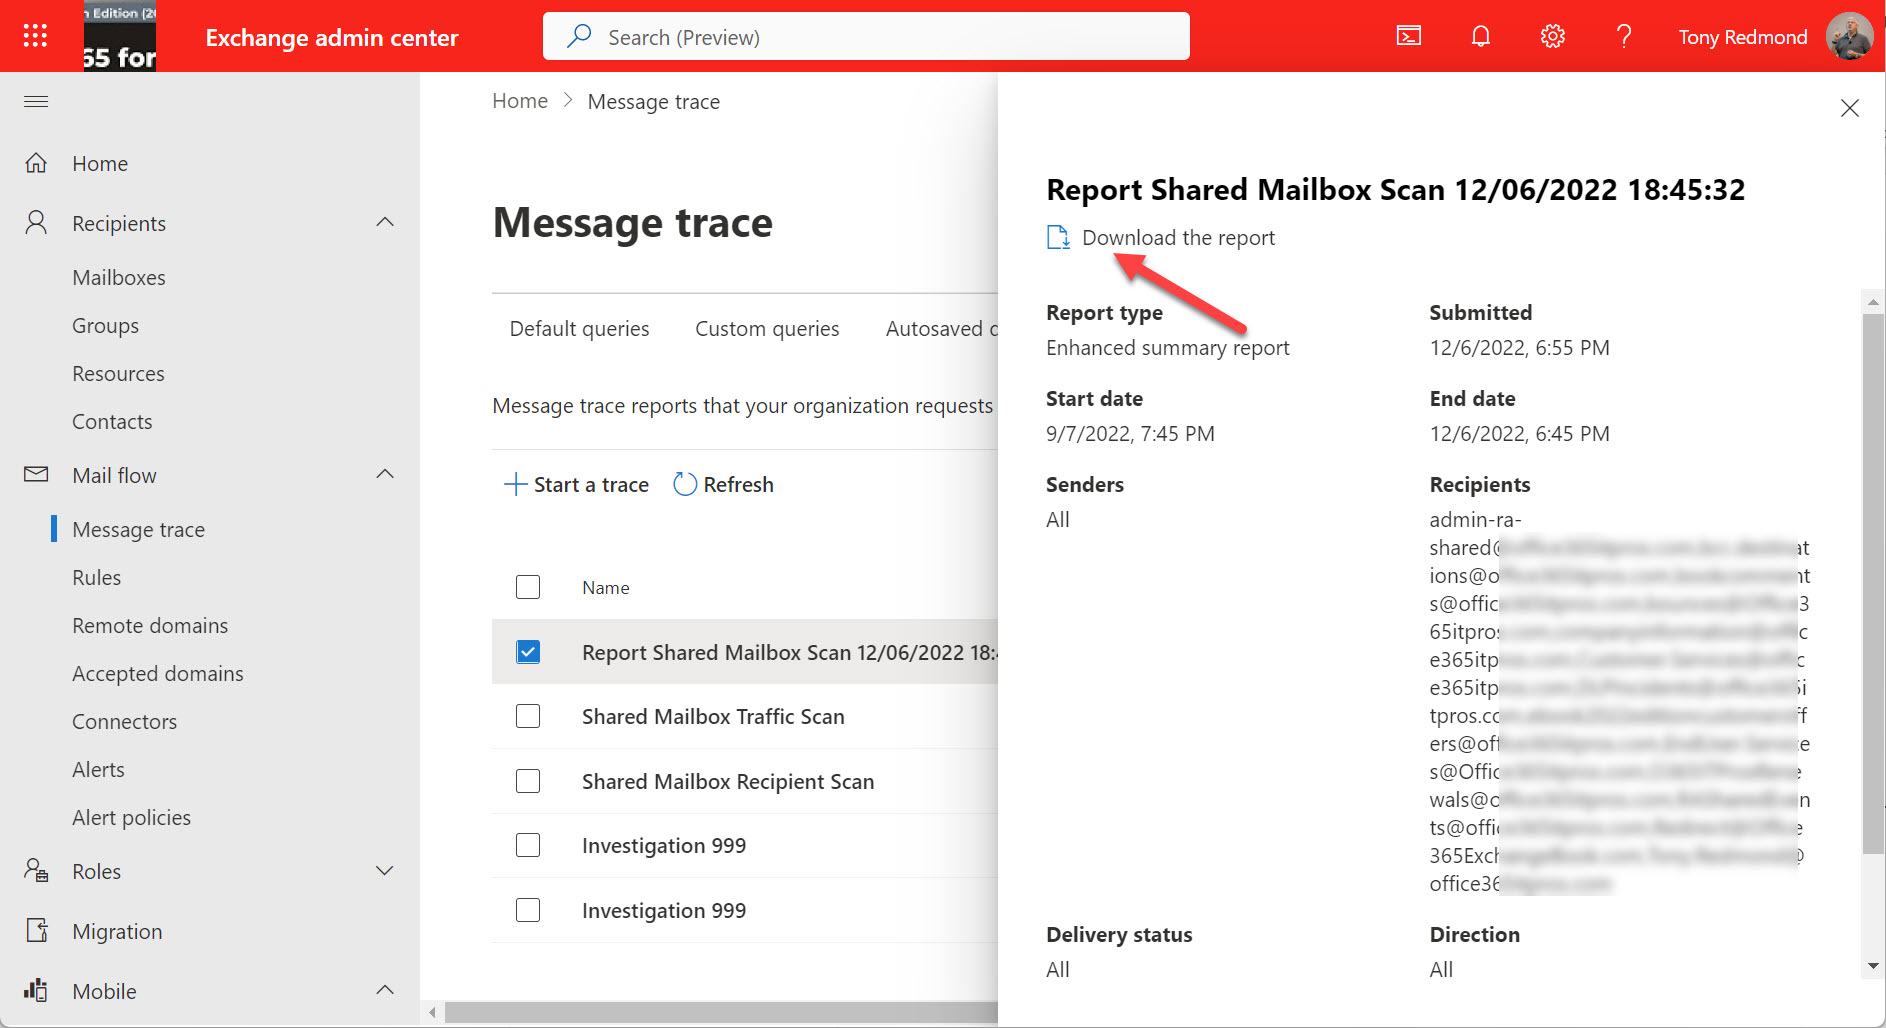Check the Shared Mailbox Traffic Scan checkbox
Viewport: 1886px width, 1028px height.
coord(528,716)
